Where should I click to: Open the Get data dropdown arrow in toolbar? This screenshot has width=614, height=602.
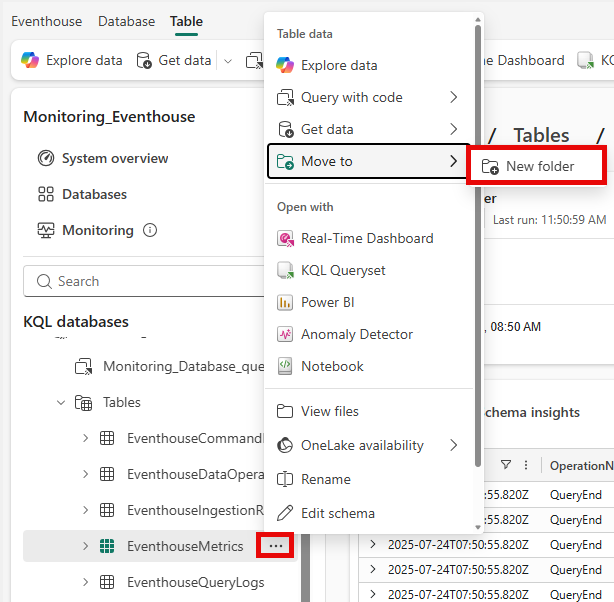[x=228, y=61]
